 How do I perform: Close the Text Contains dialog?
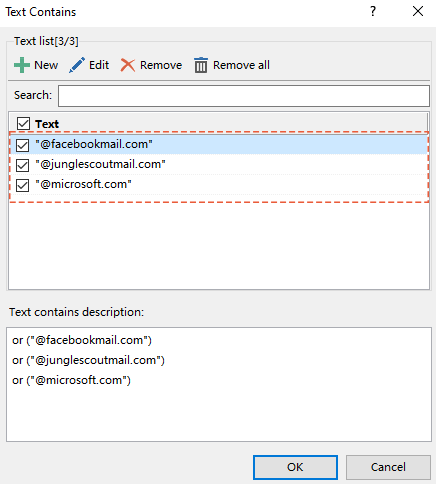point(418,12)
